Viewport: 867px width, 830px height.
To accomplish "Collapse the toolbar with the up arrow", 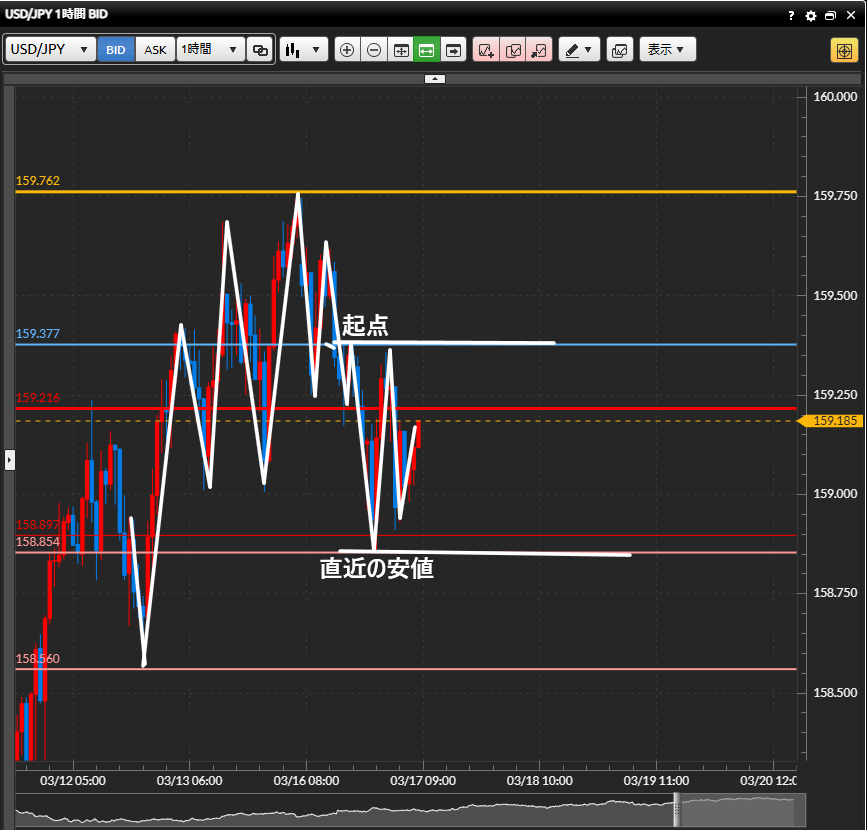I will coord(434,78).
